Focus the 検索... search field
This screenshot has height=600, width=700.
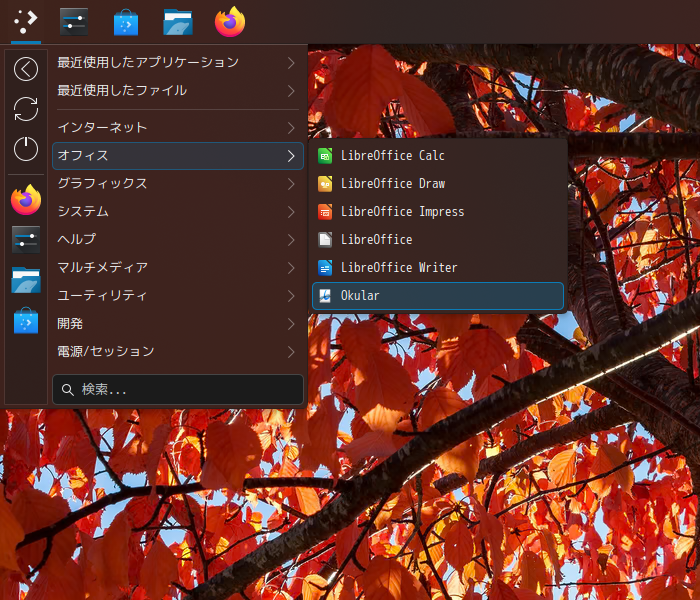(x=178, y=390)
